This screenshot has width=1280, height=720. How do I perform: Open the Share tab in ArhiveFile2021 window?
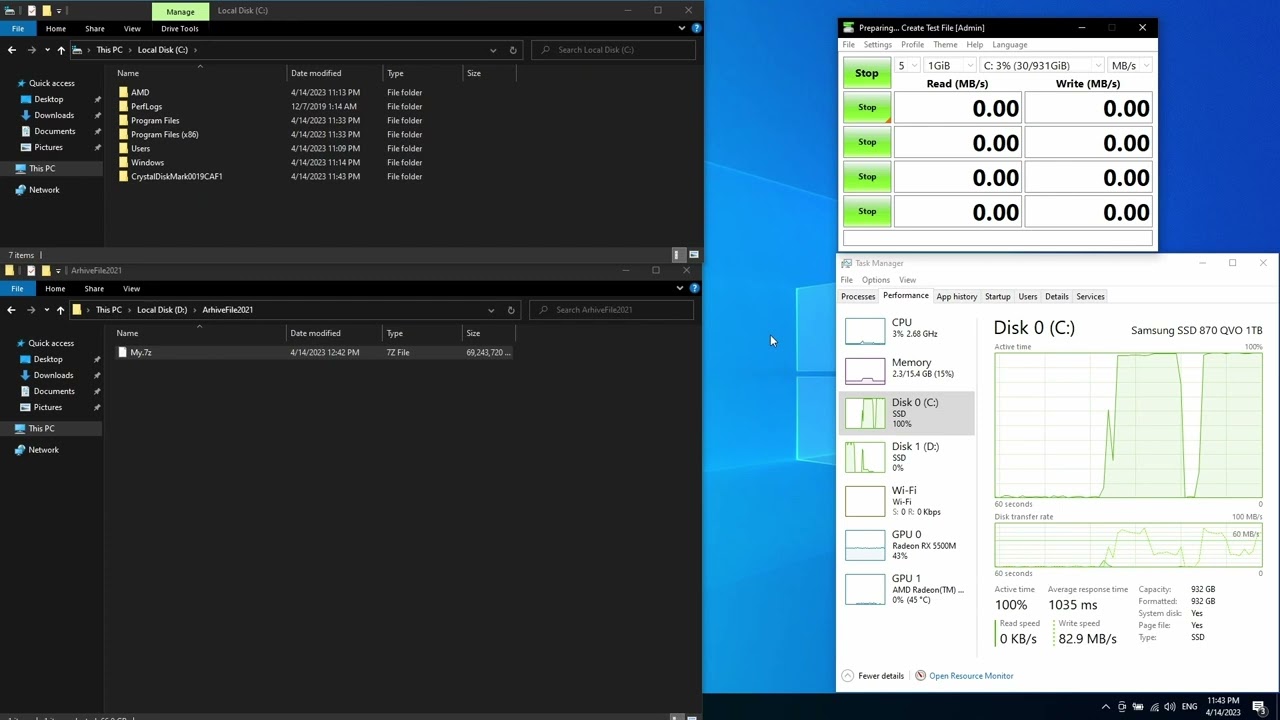click(x=94, y=289)
